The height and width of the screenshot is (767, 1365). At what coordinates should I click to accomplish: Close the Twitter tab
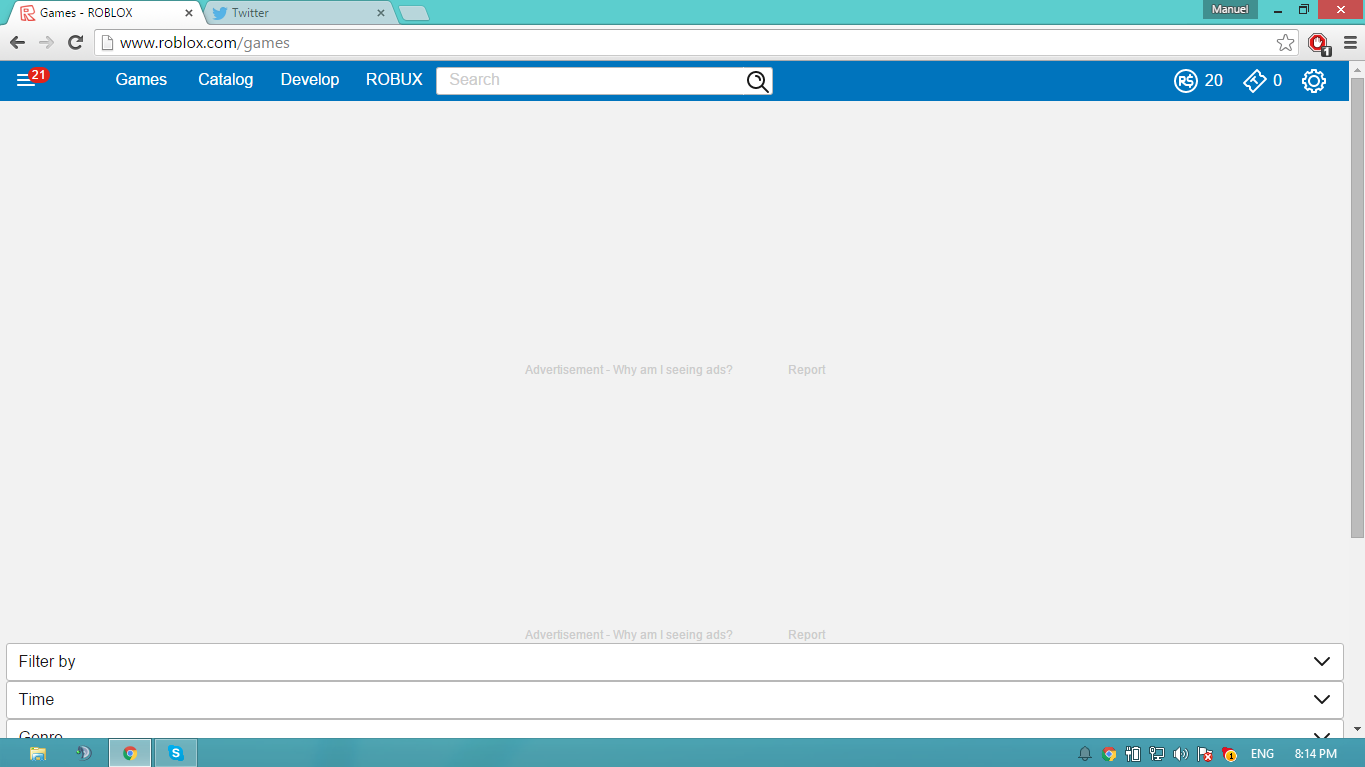pos(380,13)
